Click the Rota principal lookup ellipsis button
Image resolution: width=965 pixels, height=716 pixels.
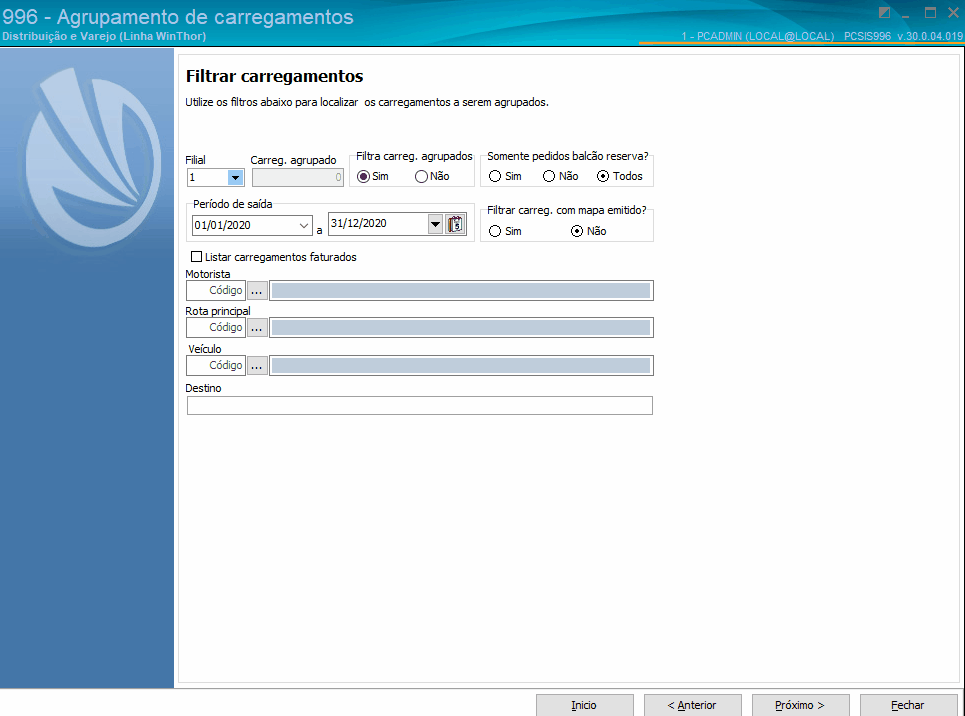pyautogui.click(x=257, y=328)
